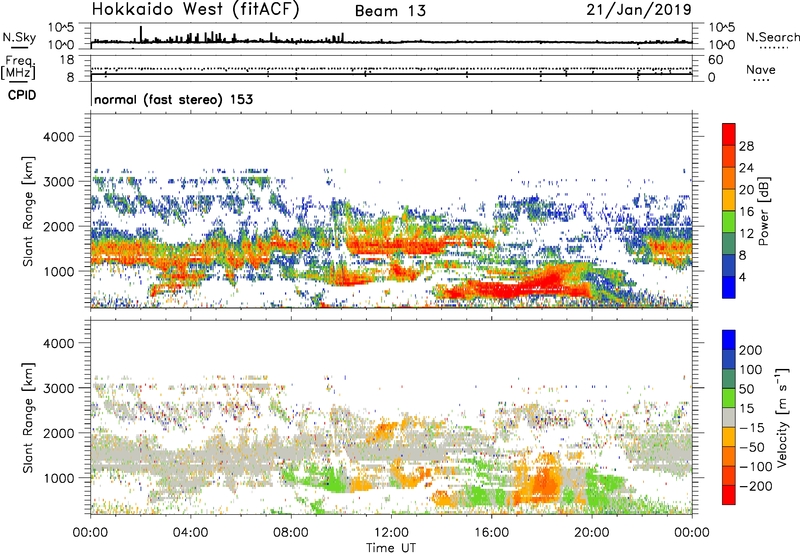
Task: Click the '18' frequency axis tick label
Action: coord(67,60)
